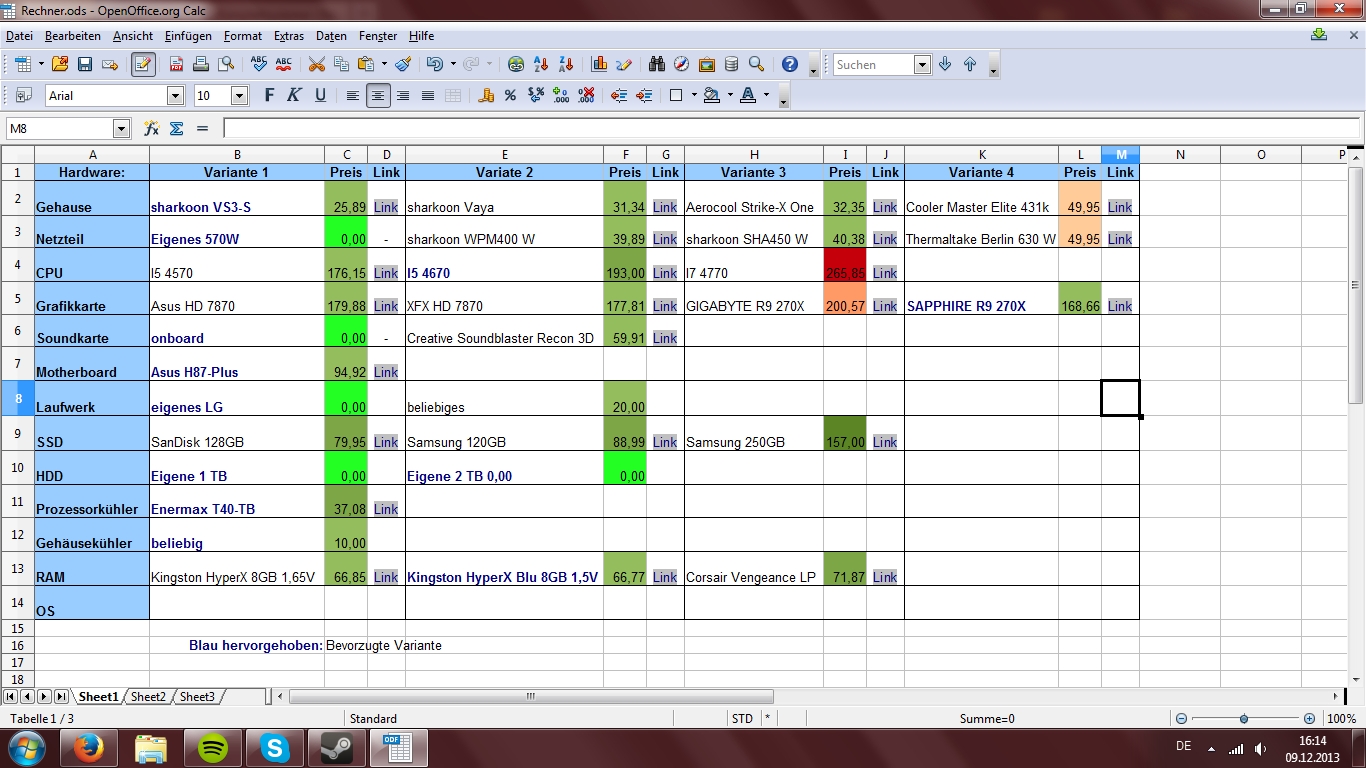
Task: Find next with down arrow button
Action: coord(945,65)
